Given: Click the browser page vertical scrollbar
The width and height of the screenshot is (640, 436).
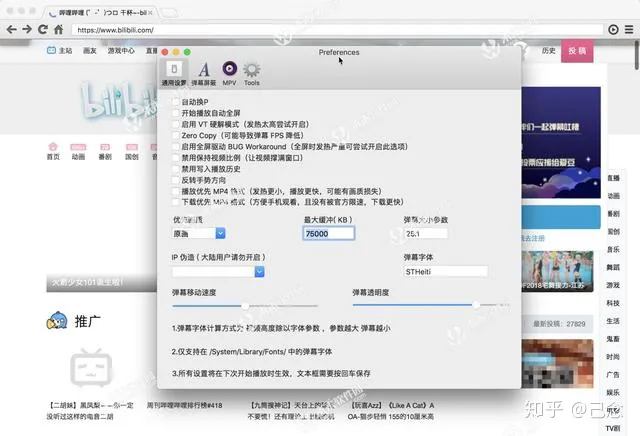Looking at the screenshot, I should [637, 55].
